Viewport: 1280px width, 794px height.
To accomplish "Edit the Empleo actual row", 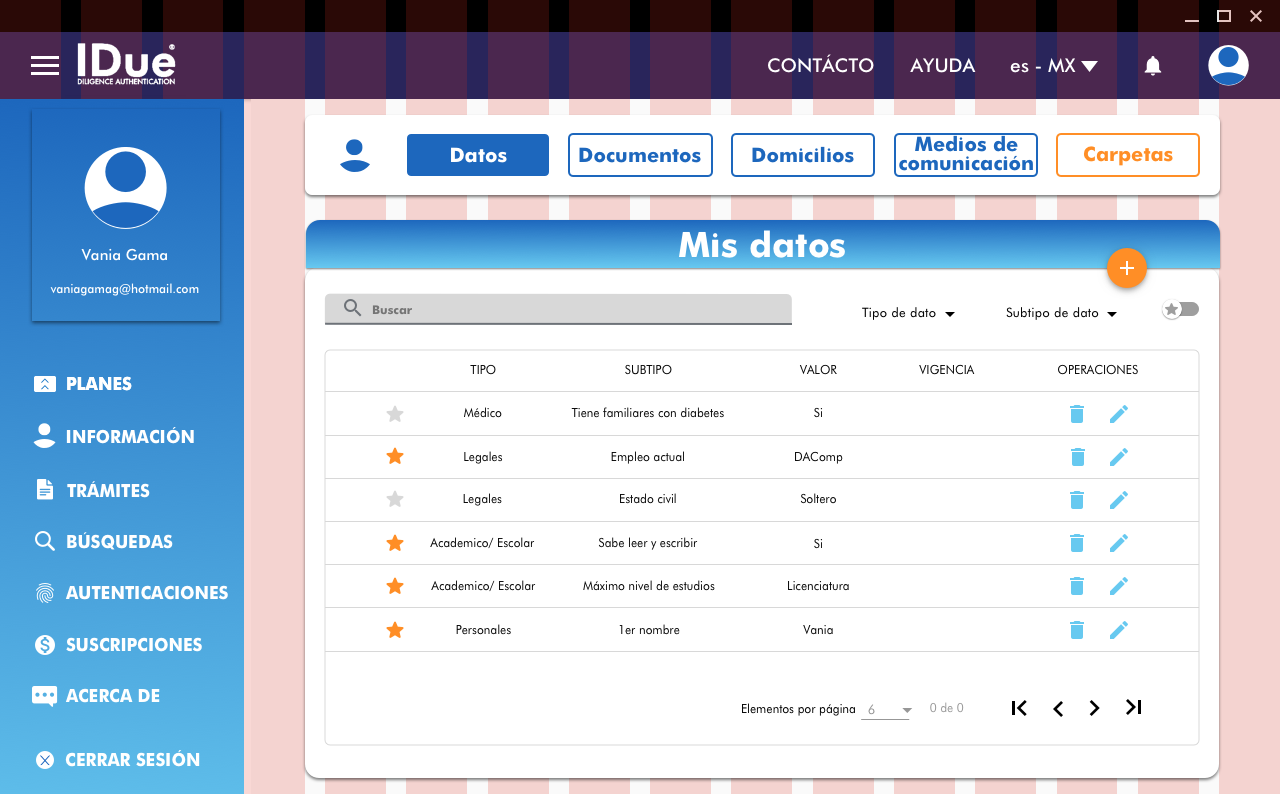I will (x=1119, y=457).
